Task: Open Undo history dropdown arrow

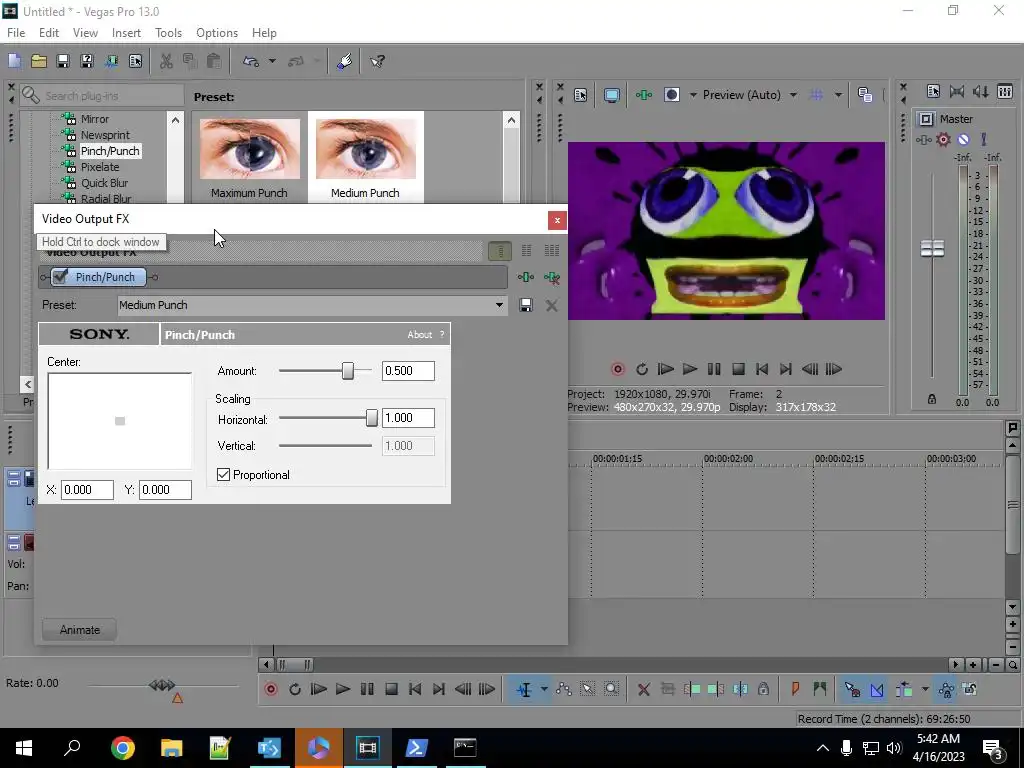Action: (x=272, y=61)
